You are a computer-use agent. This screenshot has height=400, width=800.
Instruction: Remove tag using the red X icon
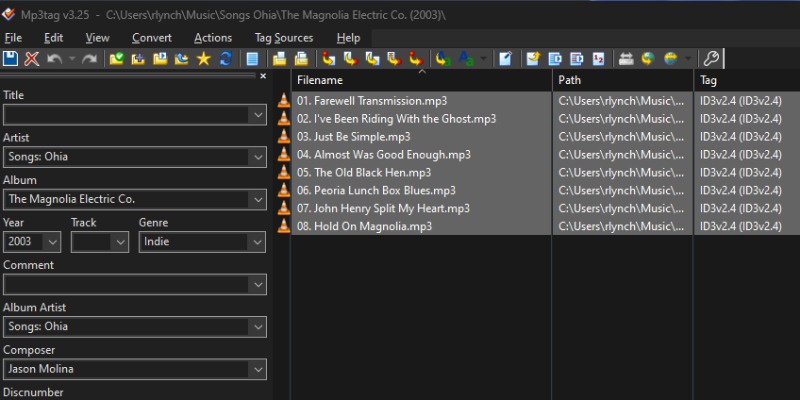click(x=32, y=59)
